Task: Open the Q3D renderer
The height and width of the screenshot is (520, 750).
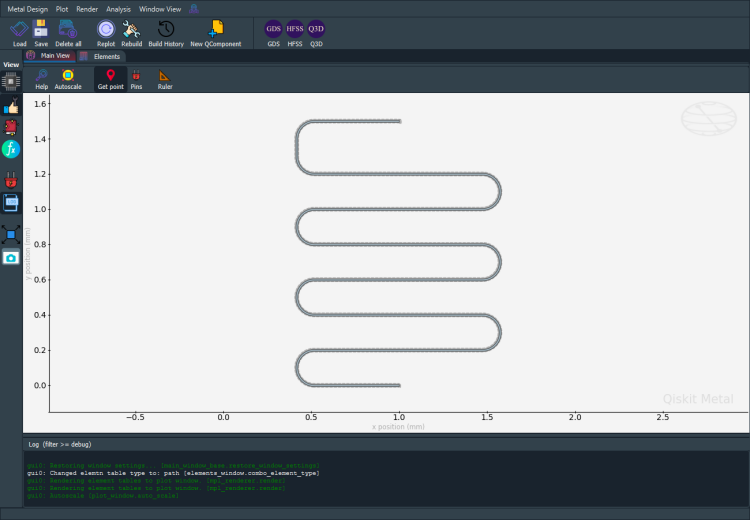Action: (316, 29)
